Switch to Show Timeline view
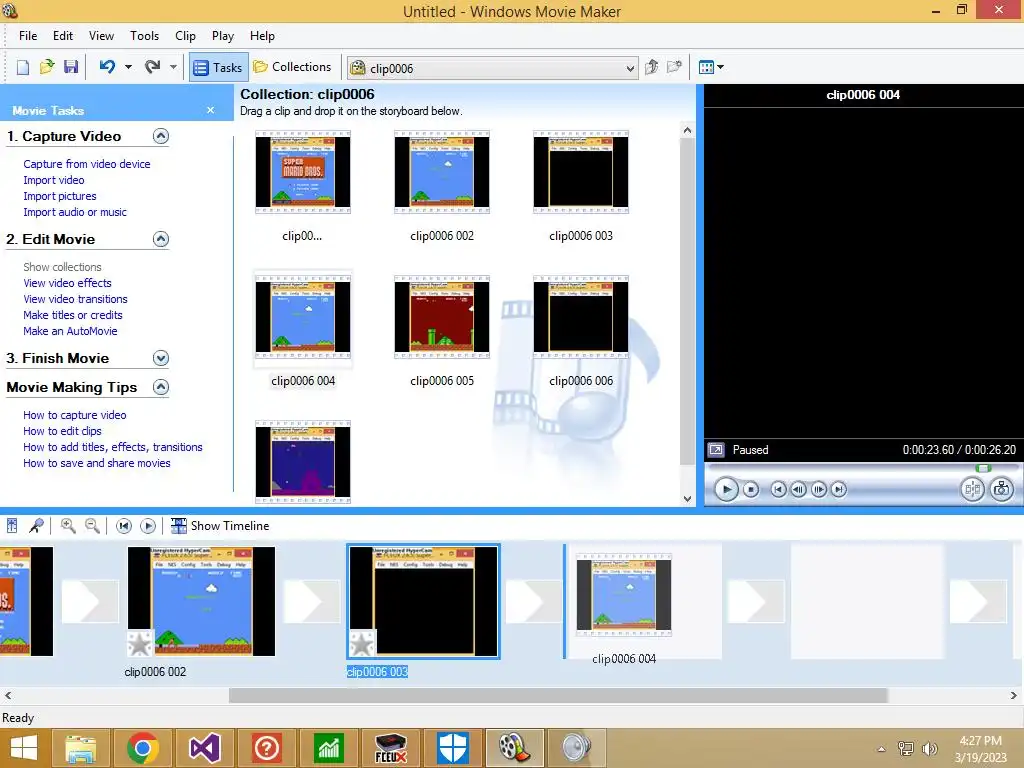The height and width of the screenshot is (768, 1024). pos(220,526)
